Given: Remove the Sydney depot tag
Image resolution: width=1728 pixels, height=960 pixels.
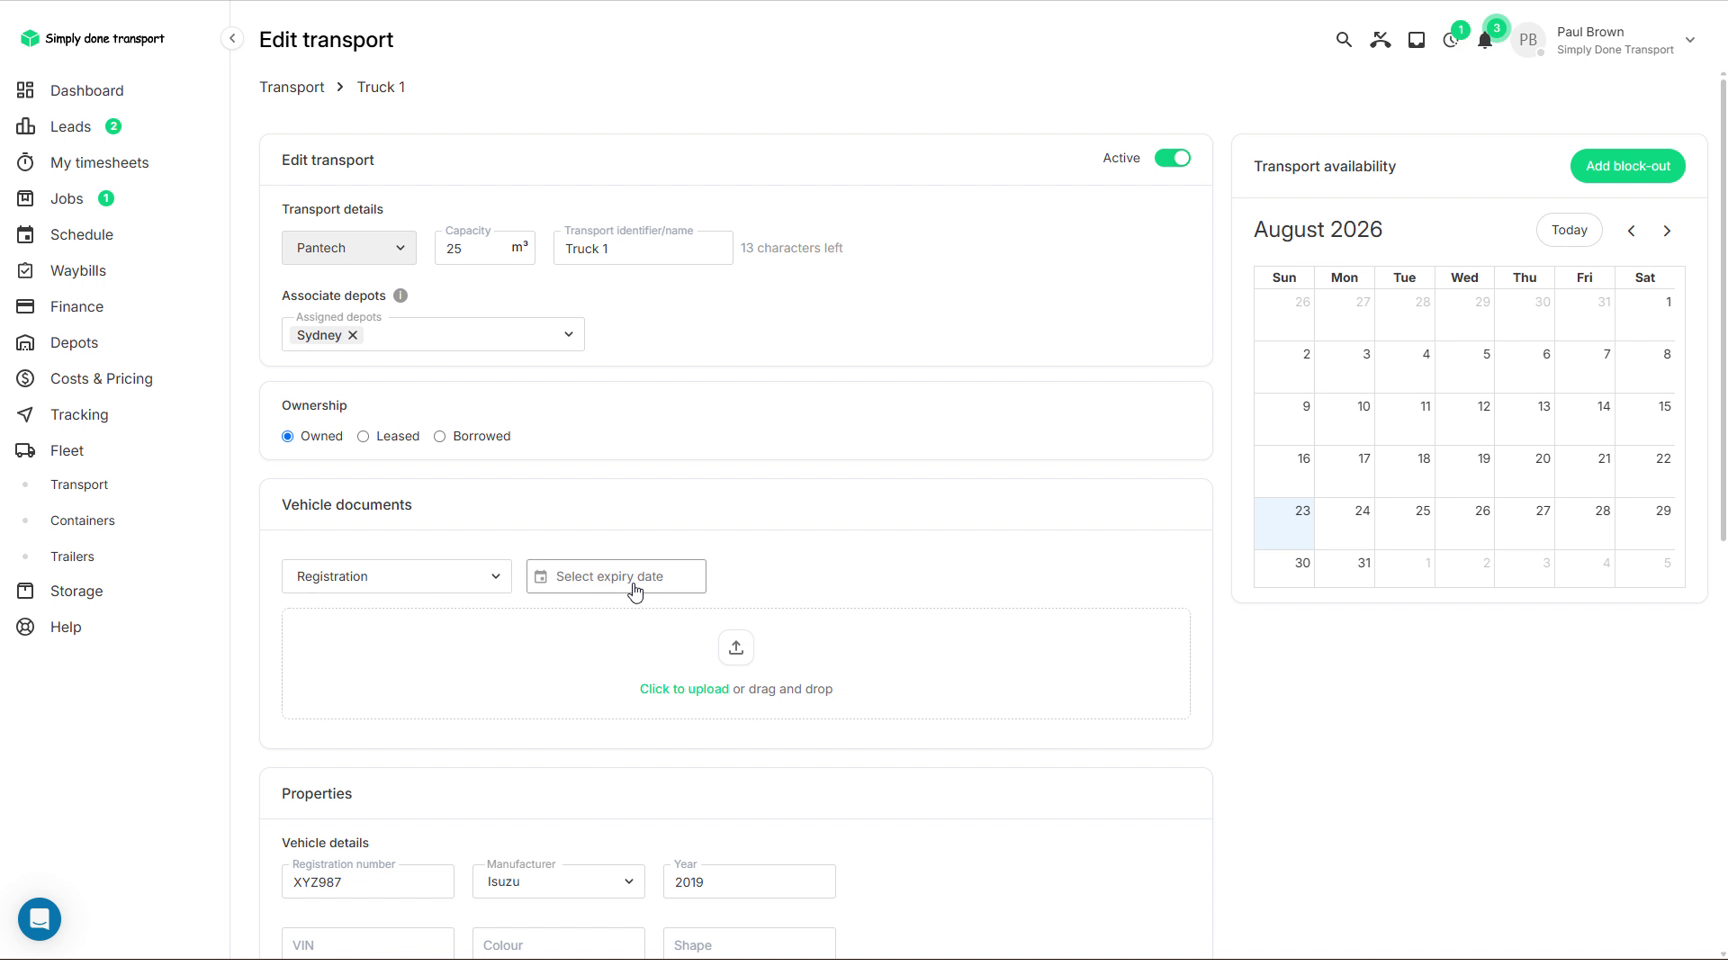Looking at the screenshot, I should tap(353, 335).
